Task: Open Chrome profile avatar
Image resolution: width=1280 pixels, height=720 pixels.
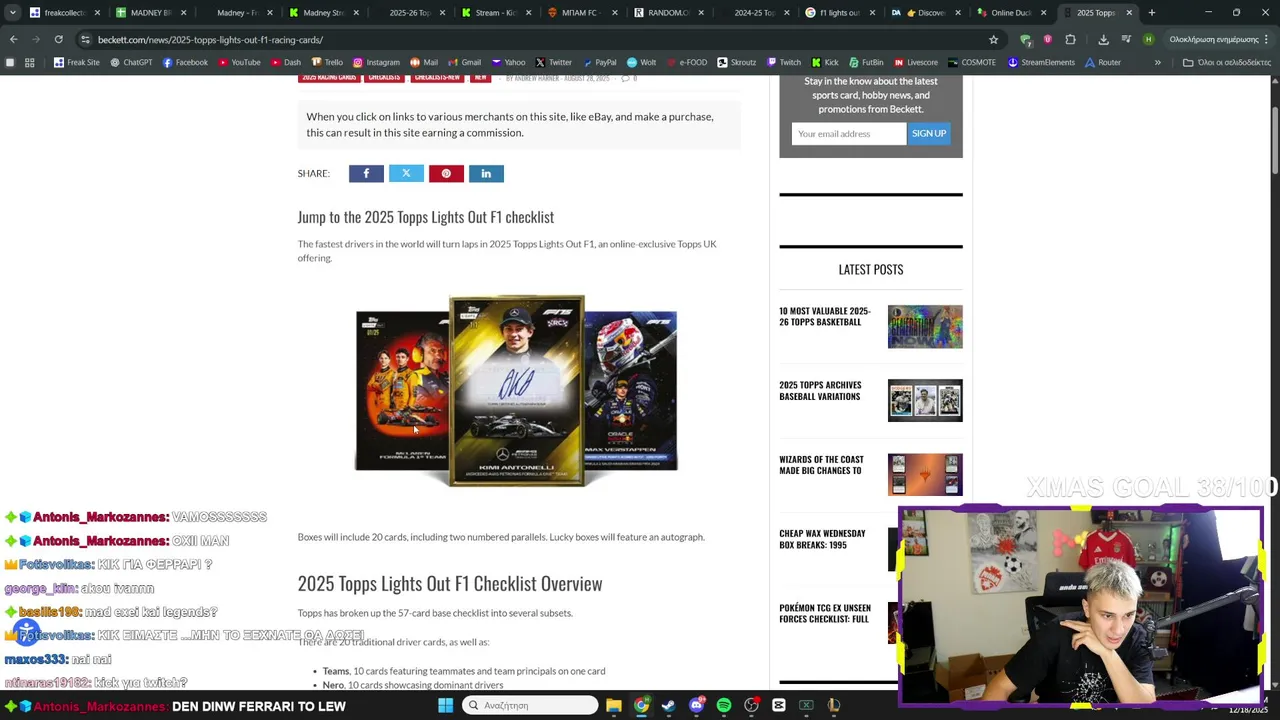Action: tap(1148, 39)
